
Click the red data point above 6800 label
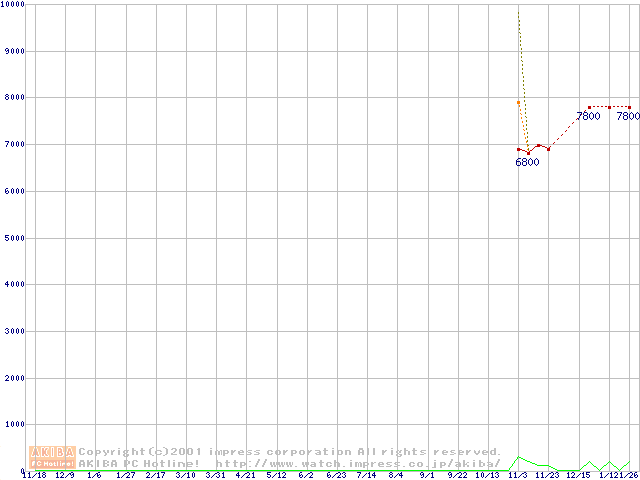(528, 152)
